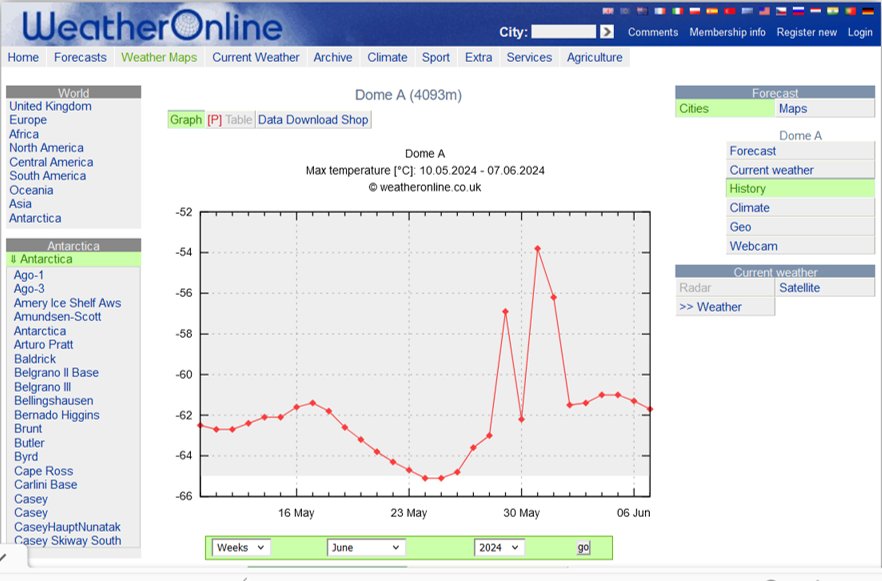Select Europe in World list
The width and height of the screenshot is (882, 581).
pyautogui.click(x=28, y=120)
